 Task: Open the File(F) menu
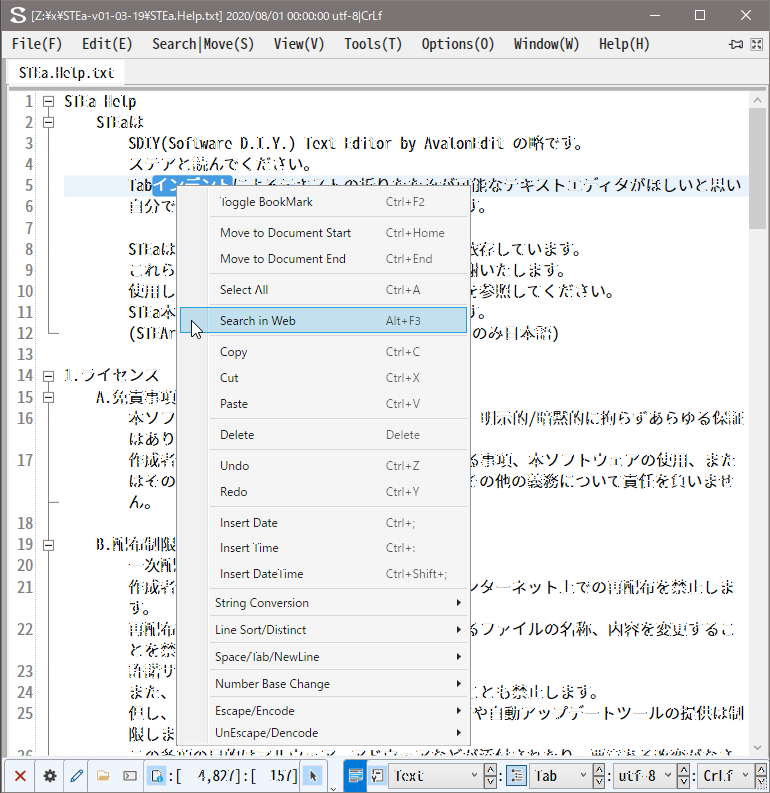pyautogui.click(x=37, y=44)
